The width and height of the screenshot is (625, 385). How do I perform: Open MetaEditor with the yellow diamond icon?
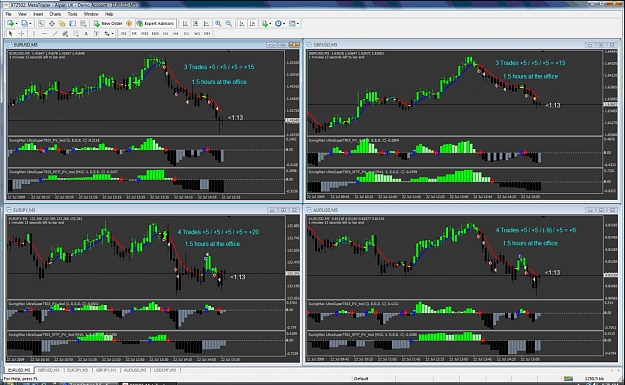pos(129,24)
